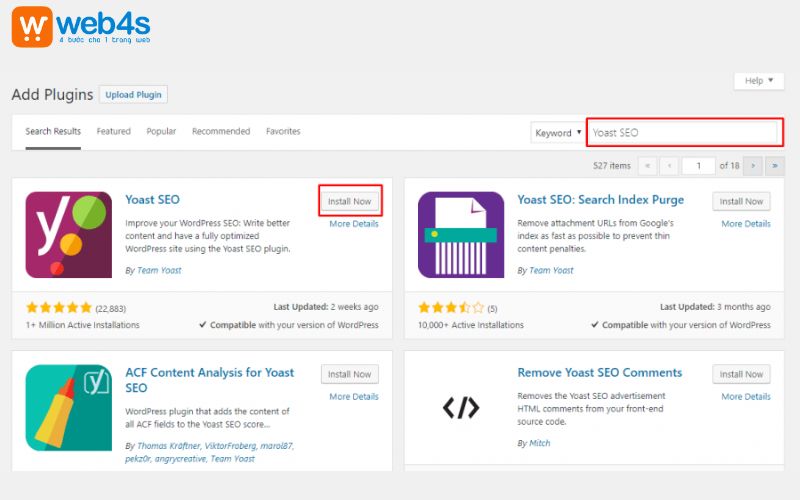Click the current page number field
Image resolution: width=800 pixels, height=500 pixels.
tap(698, 165)
